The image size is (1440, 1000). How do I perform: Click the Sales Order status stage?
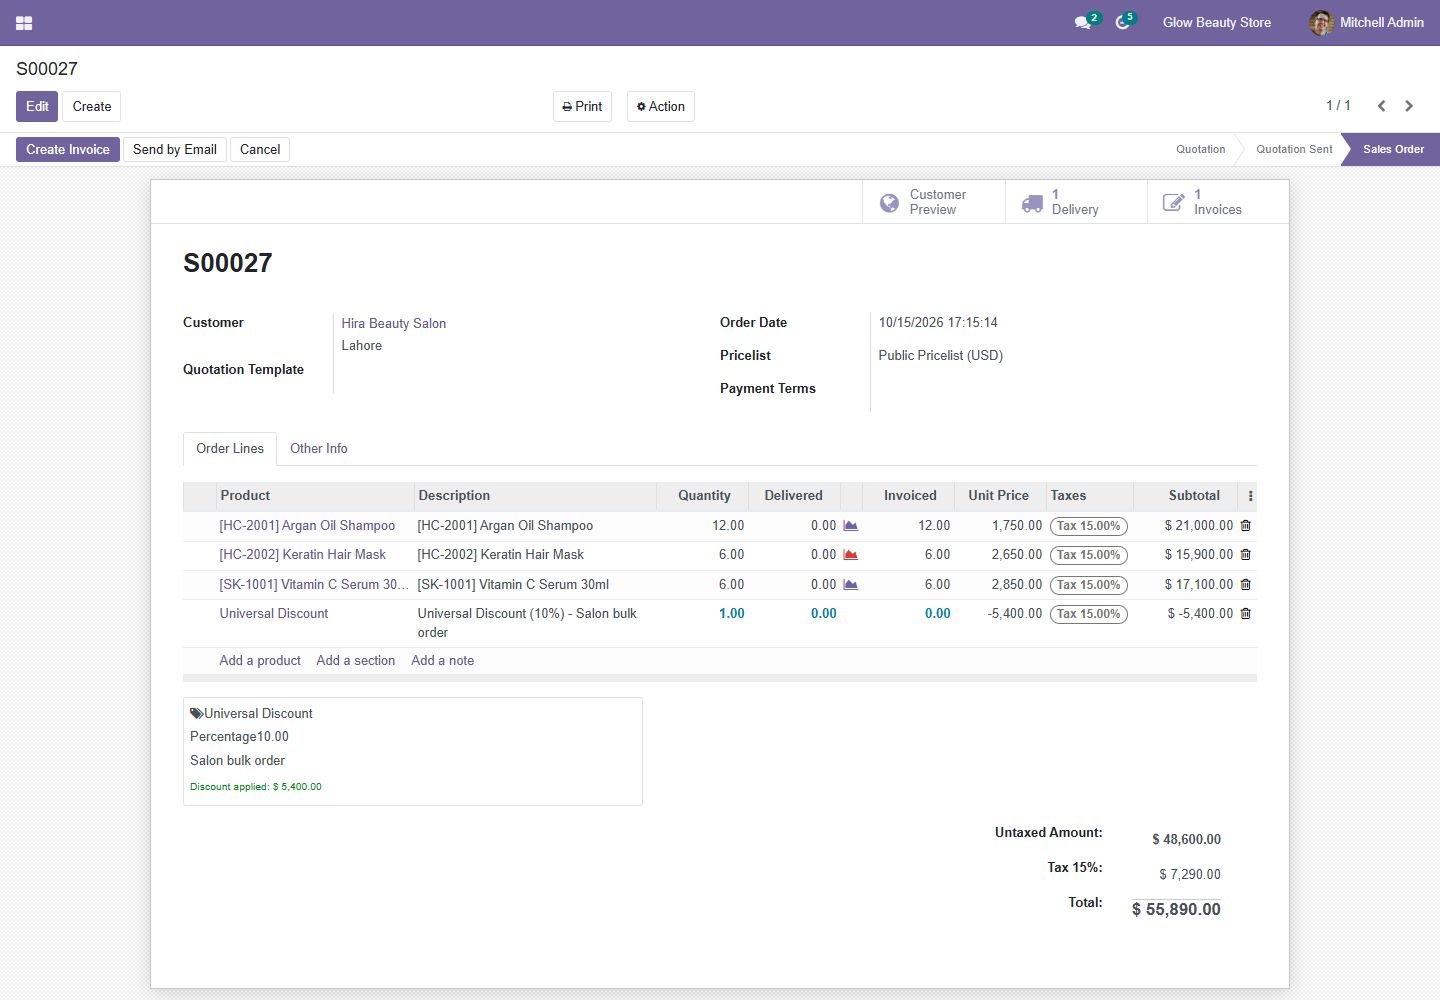click(1393, 149)
